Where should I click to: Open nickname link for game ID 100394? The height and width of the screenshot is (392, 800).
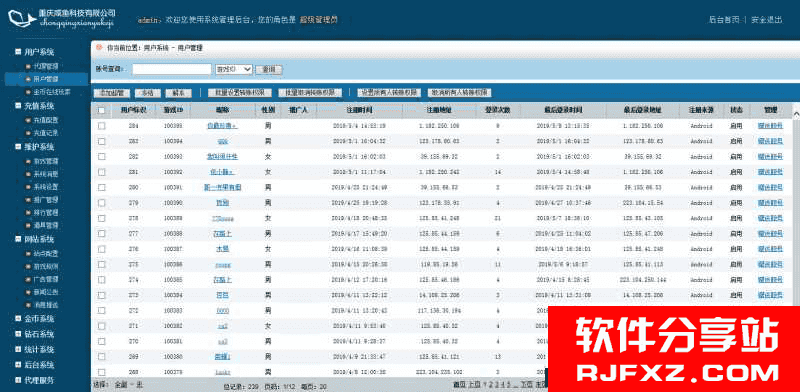coord(222,141)
